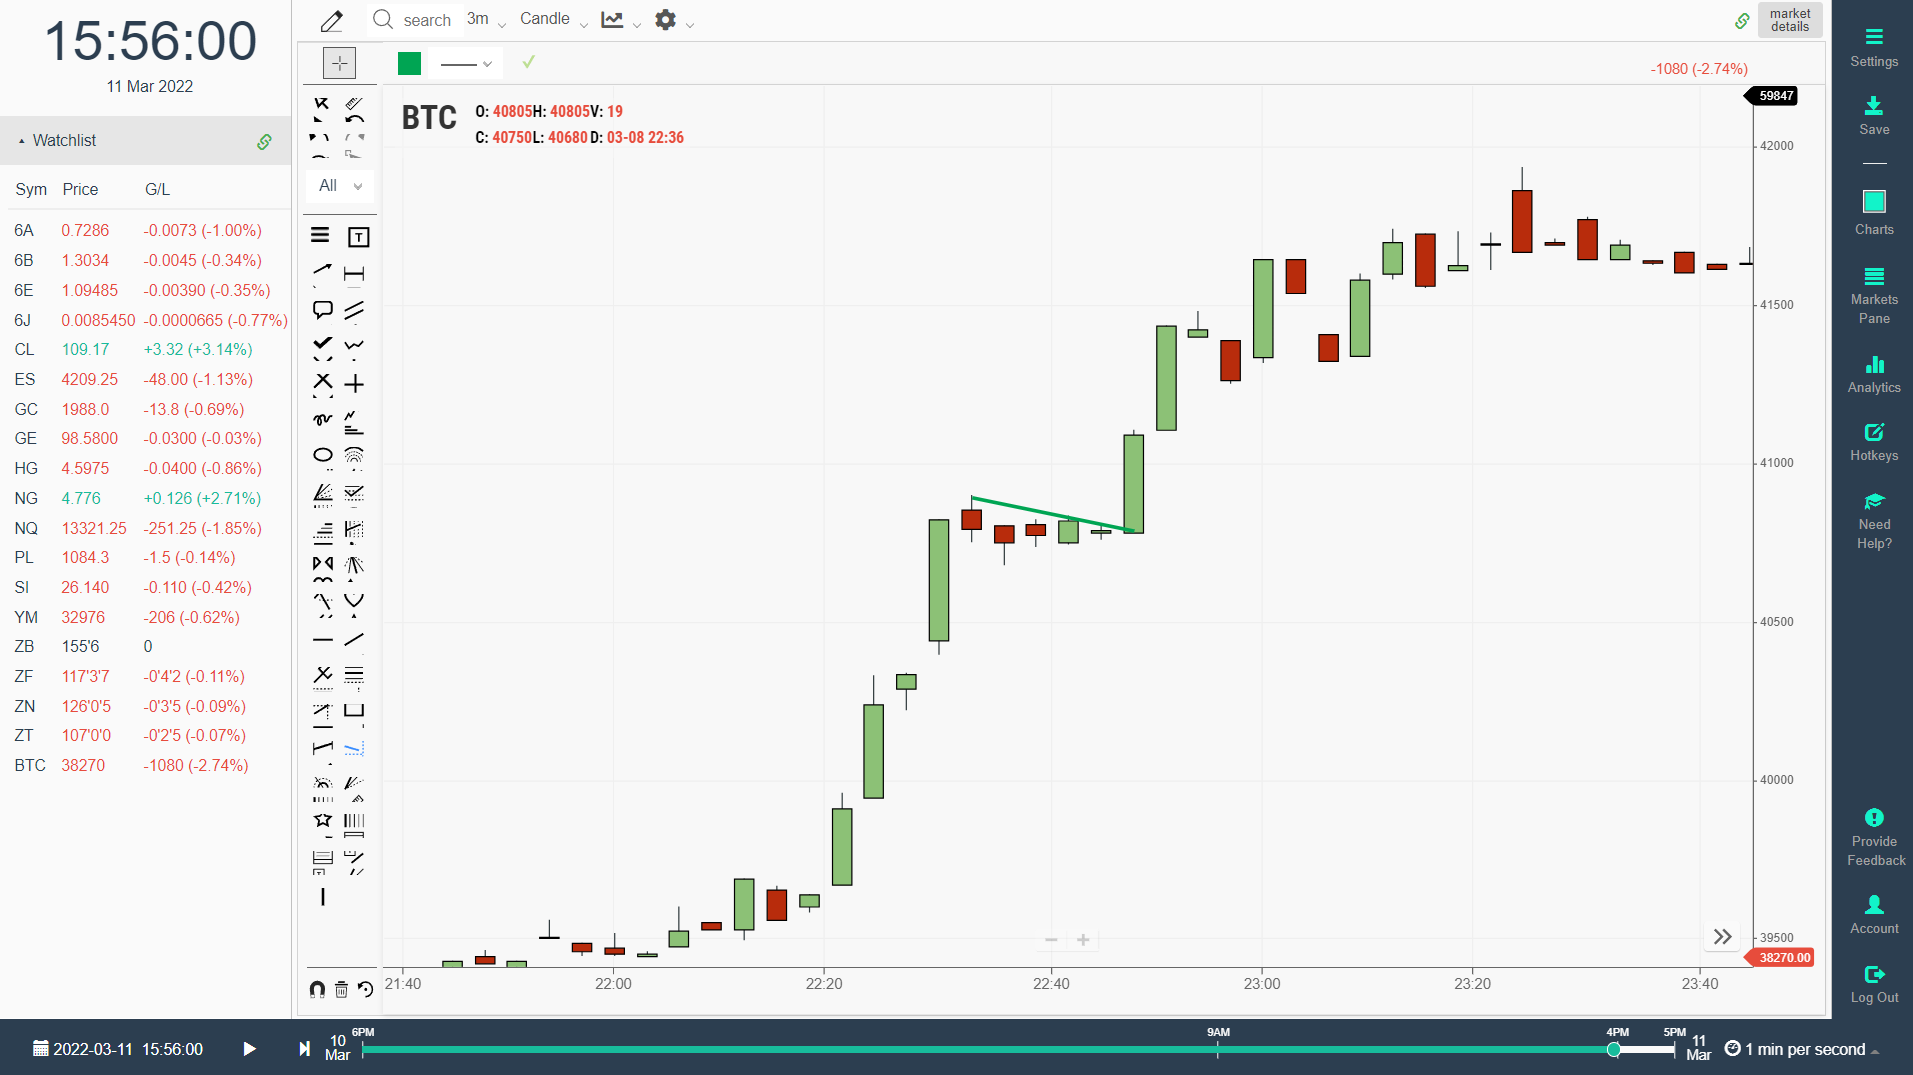
Task: Open the Charts panel in sidebar
Action: tap(1873, 210)
